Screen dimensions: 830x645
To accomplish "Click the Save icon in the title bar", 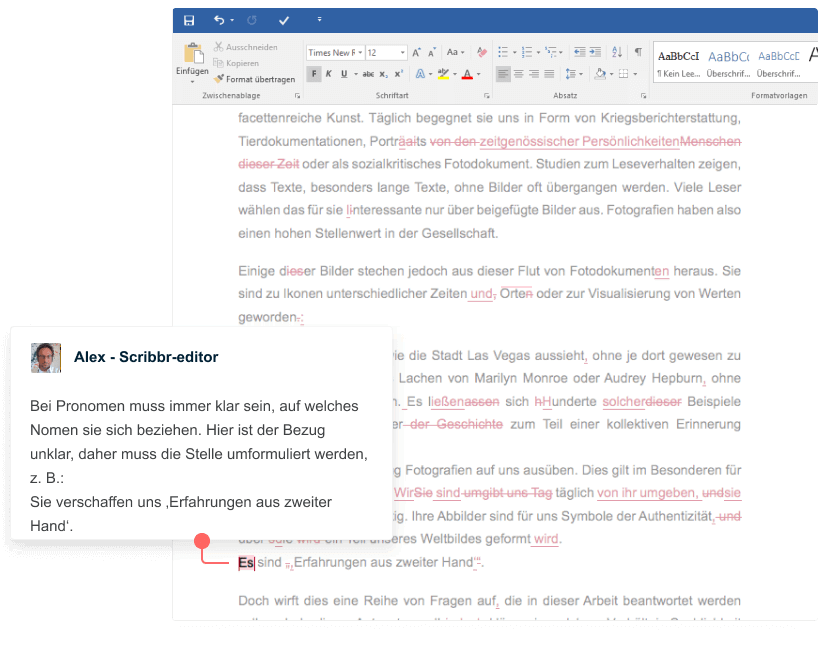I will coord(189,20).
